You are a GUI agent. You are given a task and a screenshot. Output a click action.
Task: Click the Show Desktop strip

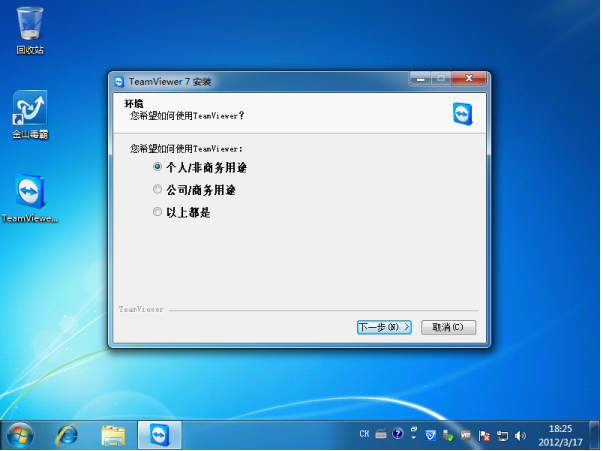[594, 435]
